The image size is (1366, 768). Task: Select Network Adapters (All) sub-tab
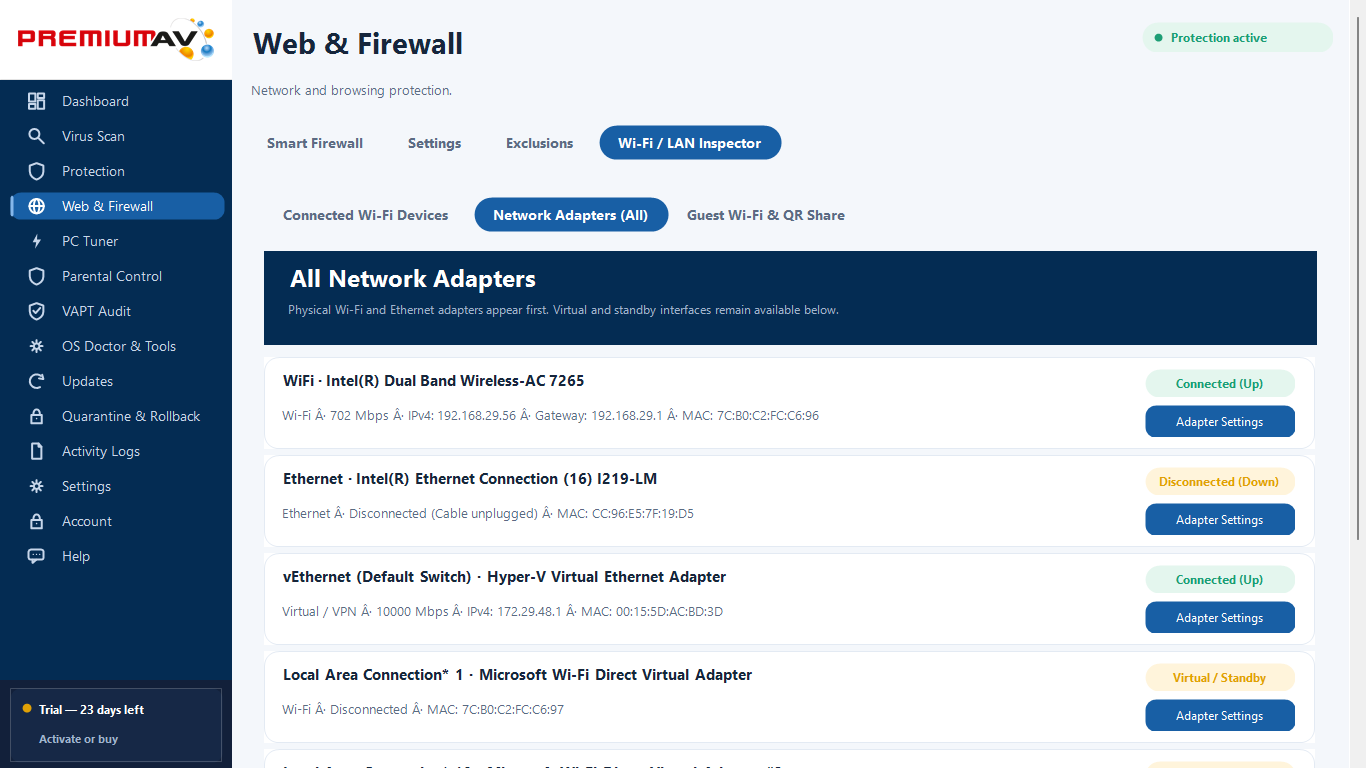(x=571, y=215)
